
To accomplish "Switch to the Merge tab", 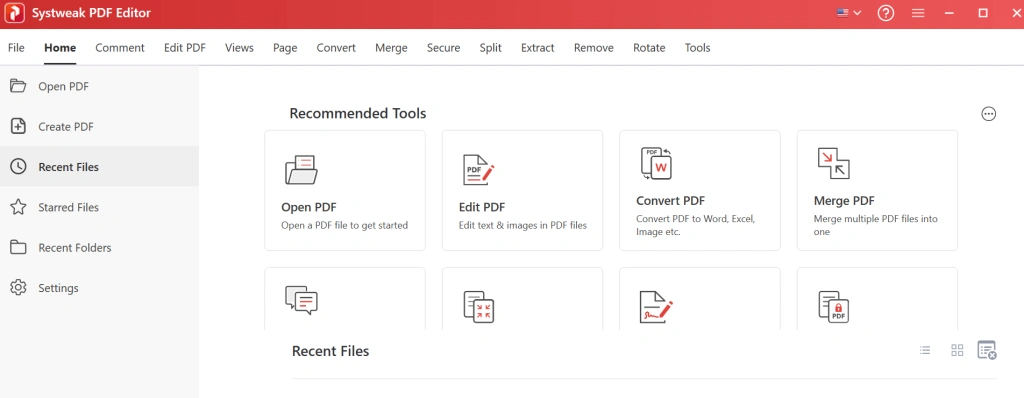I will 391,48.
